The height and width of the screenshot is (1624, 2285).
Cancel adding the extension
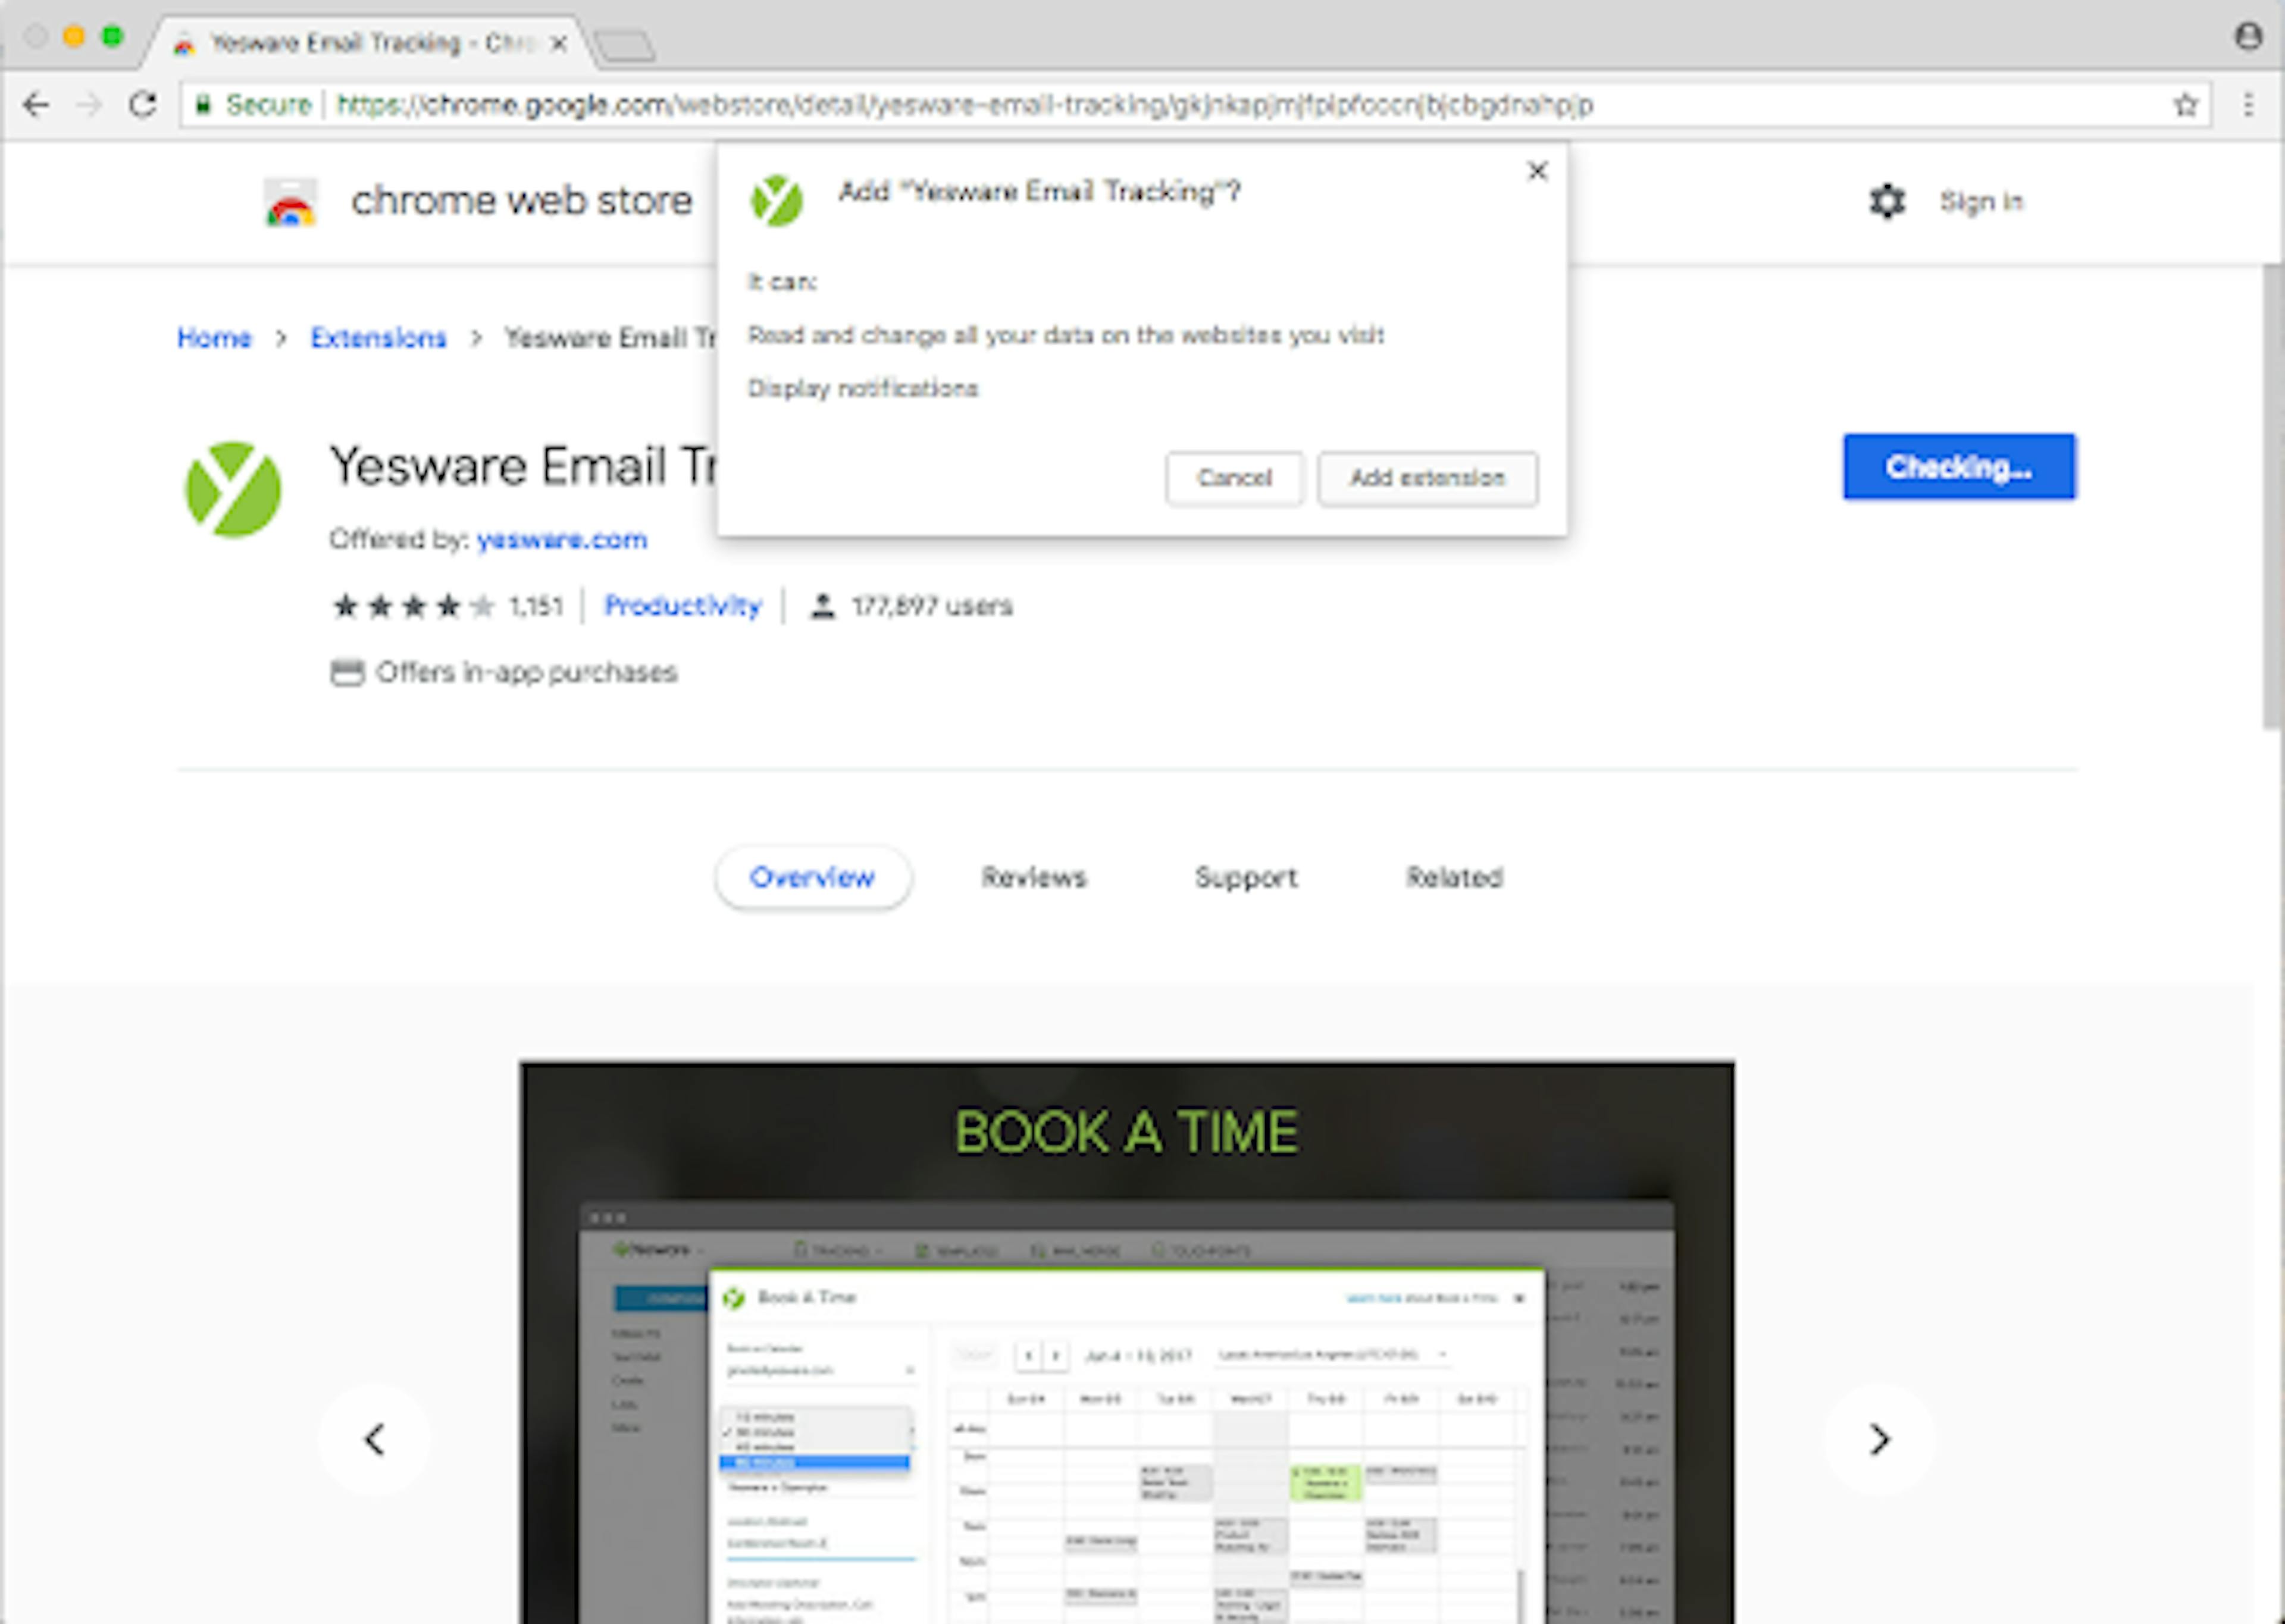pyautogui.click(x=1234, y=478)
